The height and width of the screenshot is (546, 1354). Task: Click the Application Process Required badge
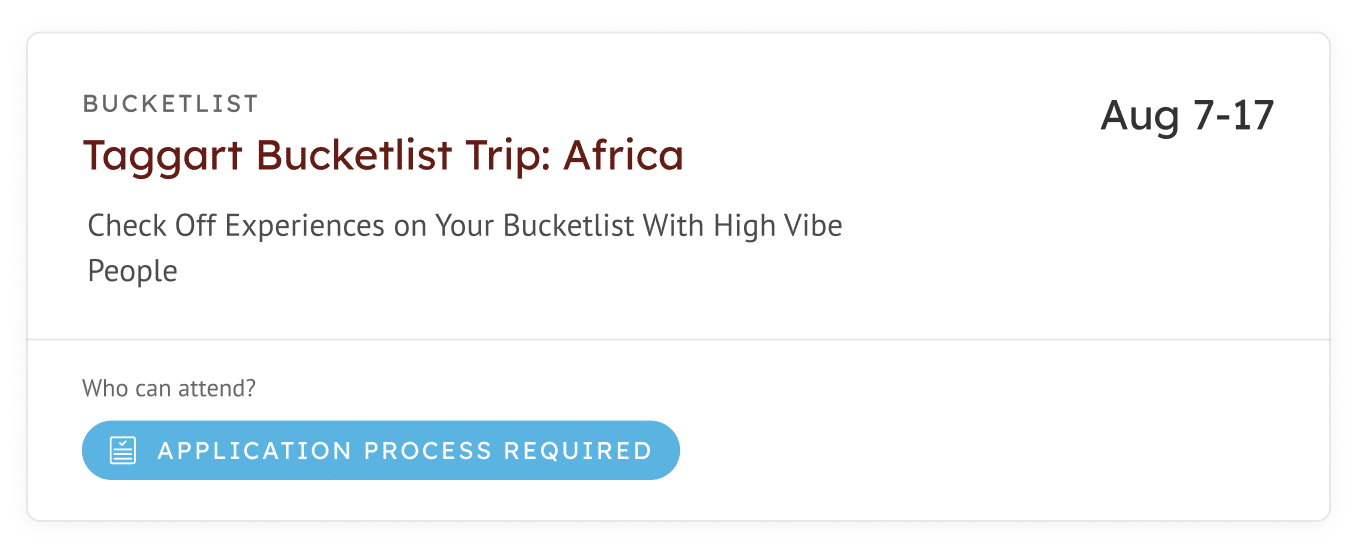pos(381,450)
